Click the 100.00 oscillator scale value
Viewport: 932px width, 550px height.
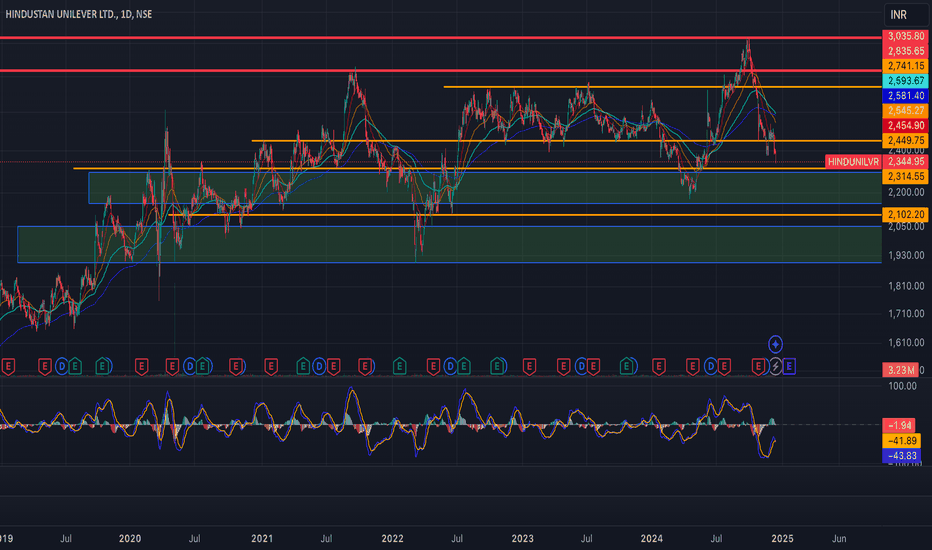(x=902, y=386)
